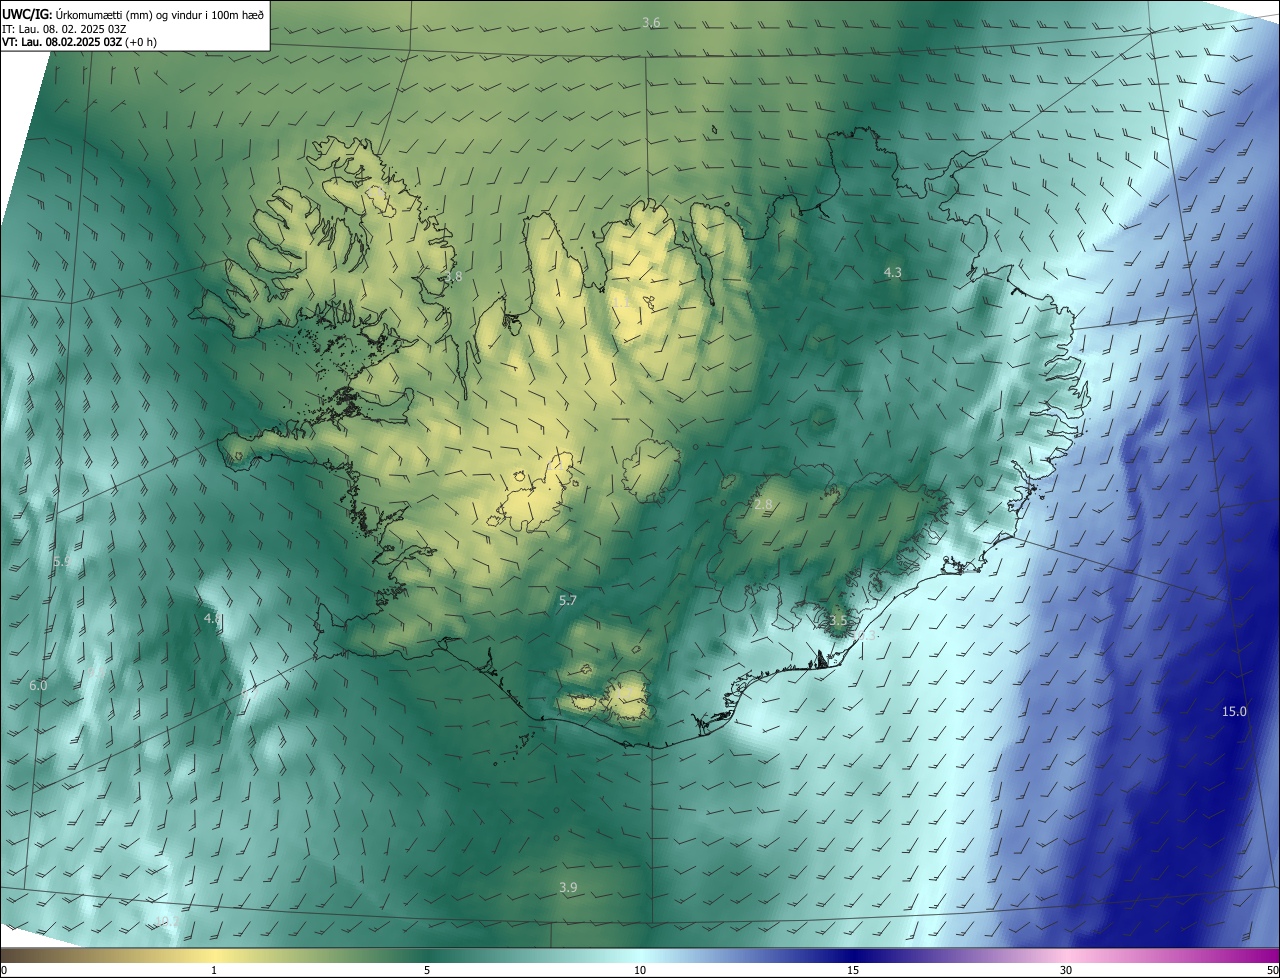Select the 4.3 value label on the map
Screen dimensions: 1280x978
point(893,272)
